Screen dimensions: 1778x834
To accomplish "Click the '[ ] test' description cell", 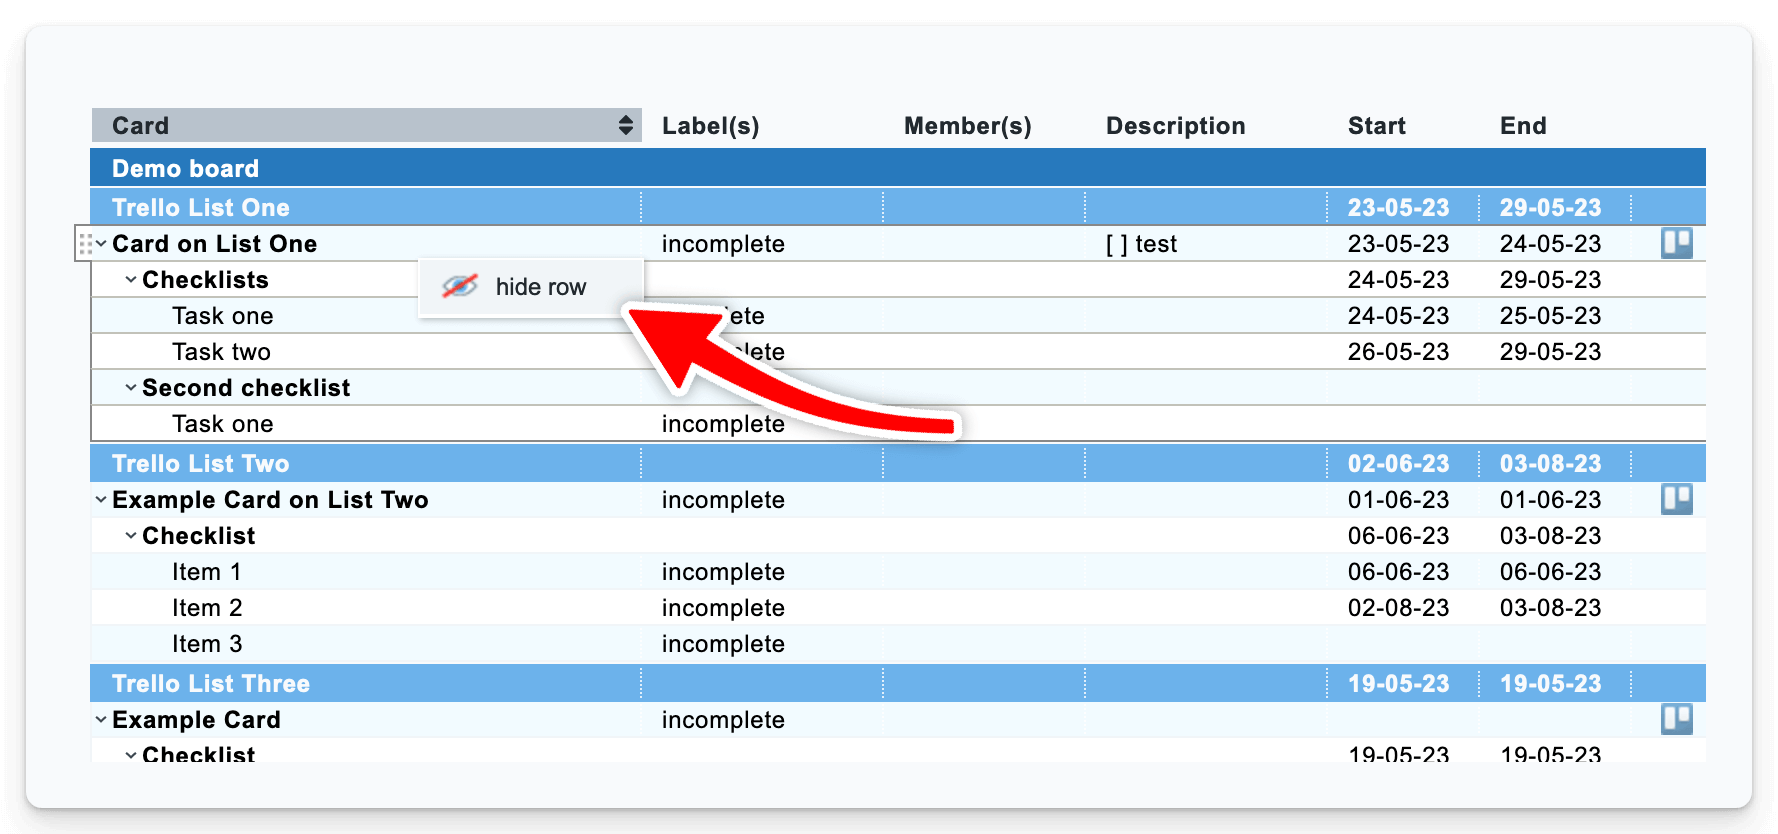I will (x=1141, y=244).
